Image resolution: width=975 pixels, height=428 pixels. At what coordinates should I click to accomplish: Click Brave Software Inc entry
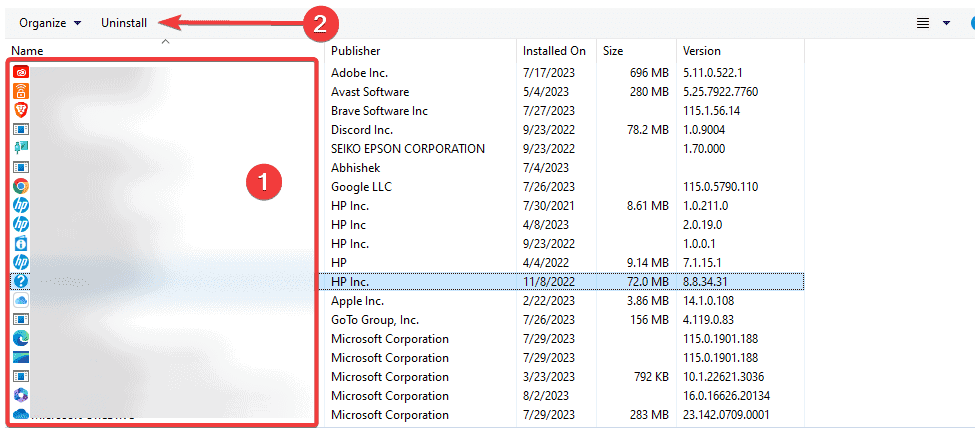(x=379, y=111)
